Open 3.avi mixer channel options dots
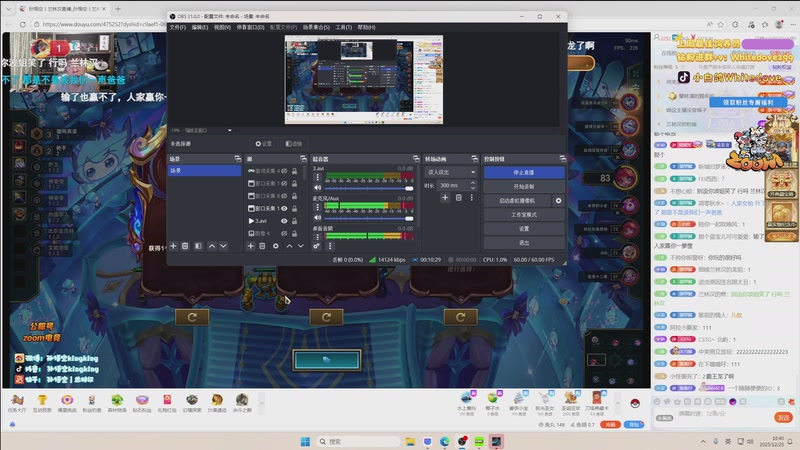 point(317,178)
